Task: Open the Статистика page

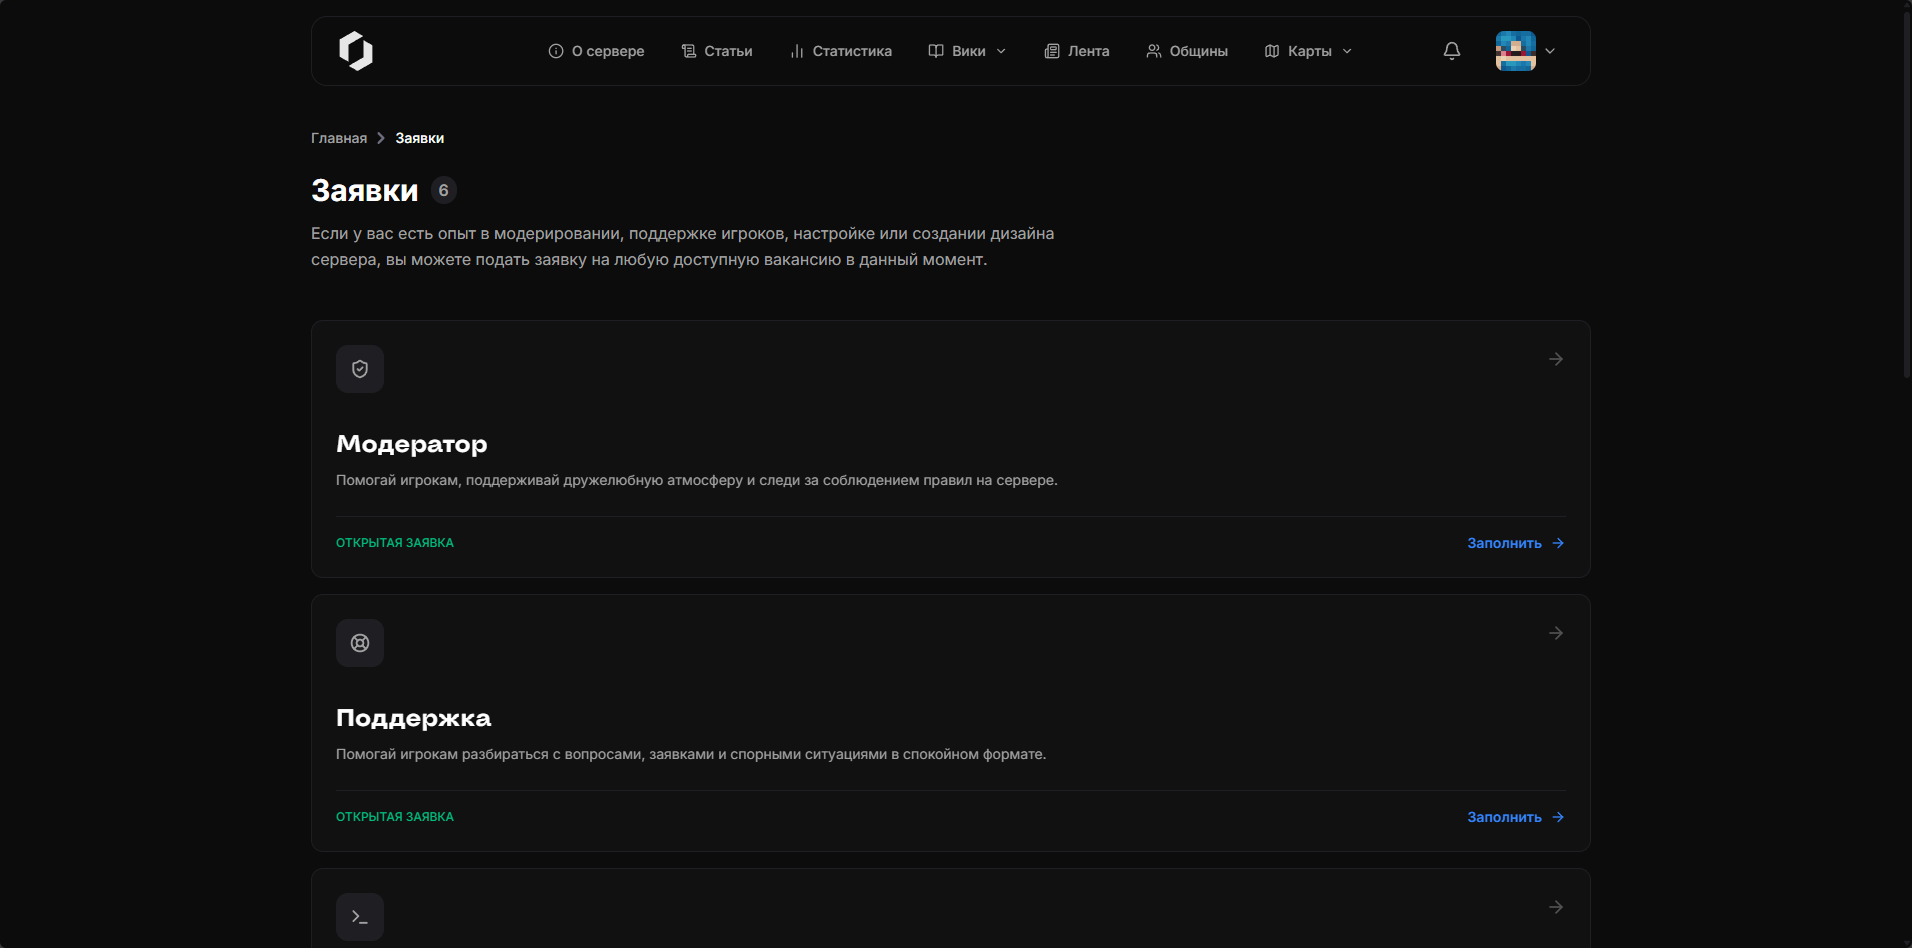Action: (841, 51)
